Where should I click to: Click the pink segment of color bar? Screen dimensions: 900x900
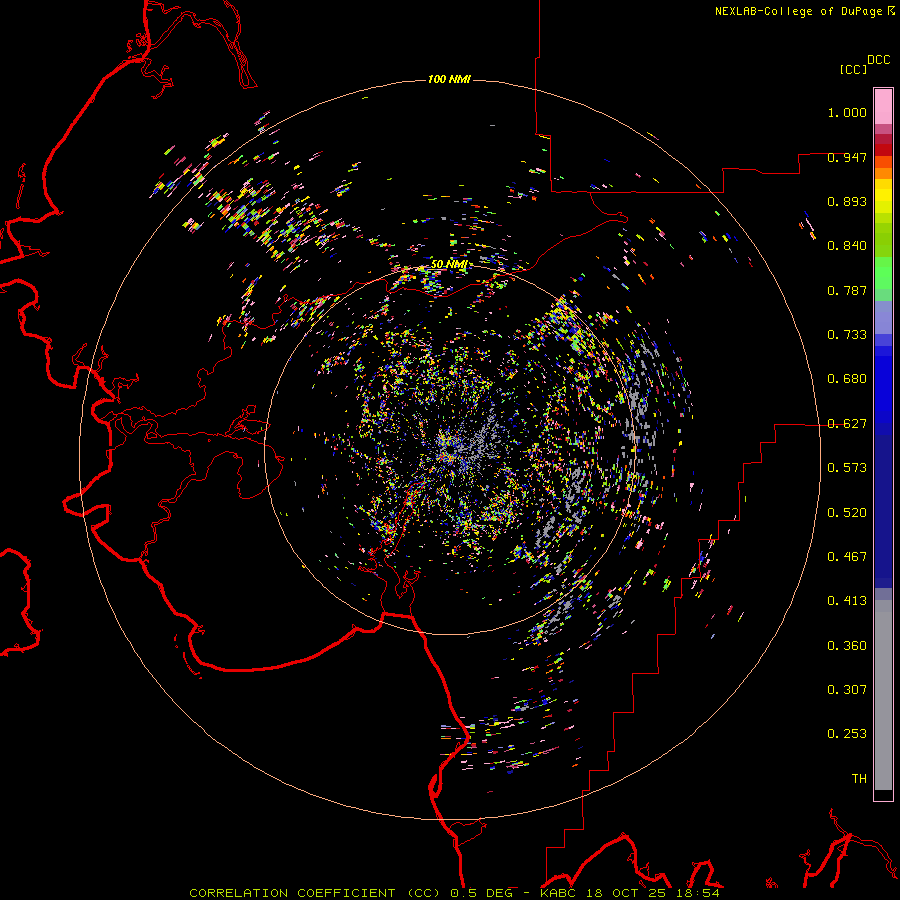[883, 106]
